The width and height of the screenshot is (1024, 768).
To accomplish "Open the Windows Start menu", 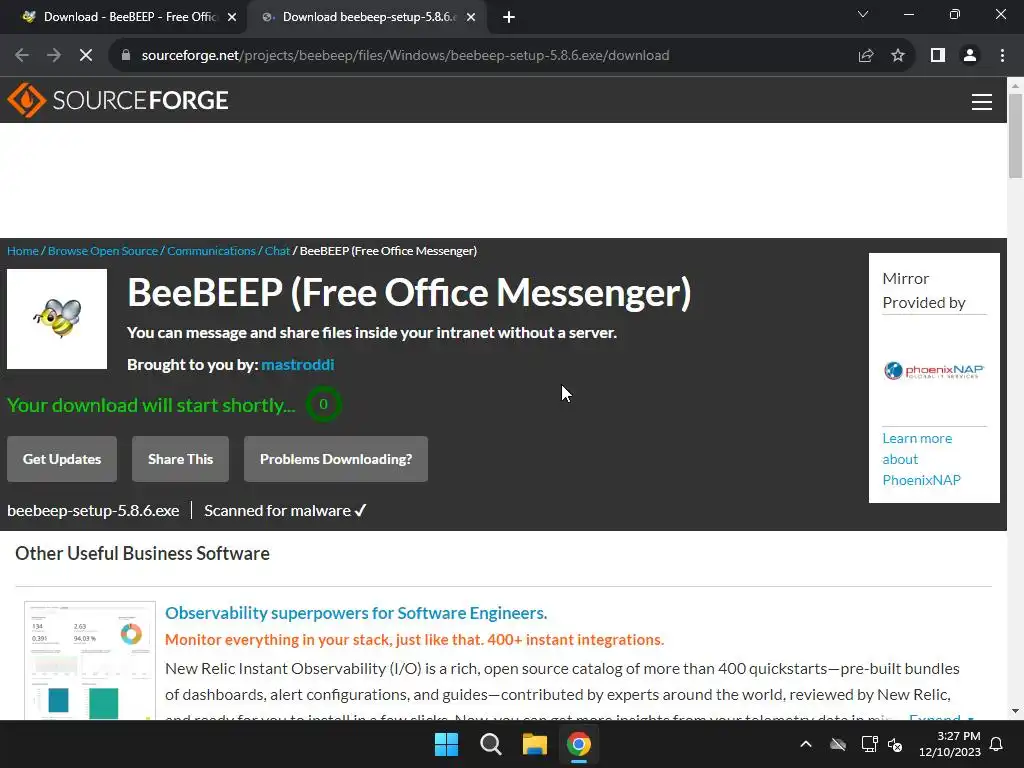I will 447,744.
